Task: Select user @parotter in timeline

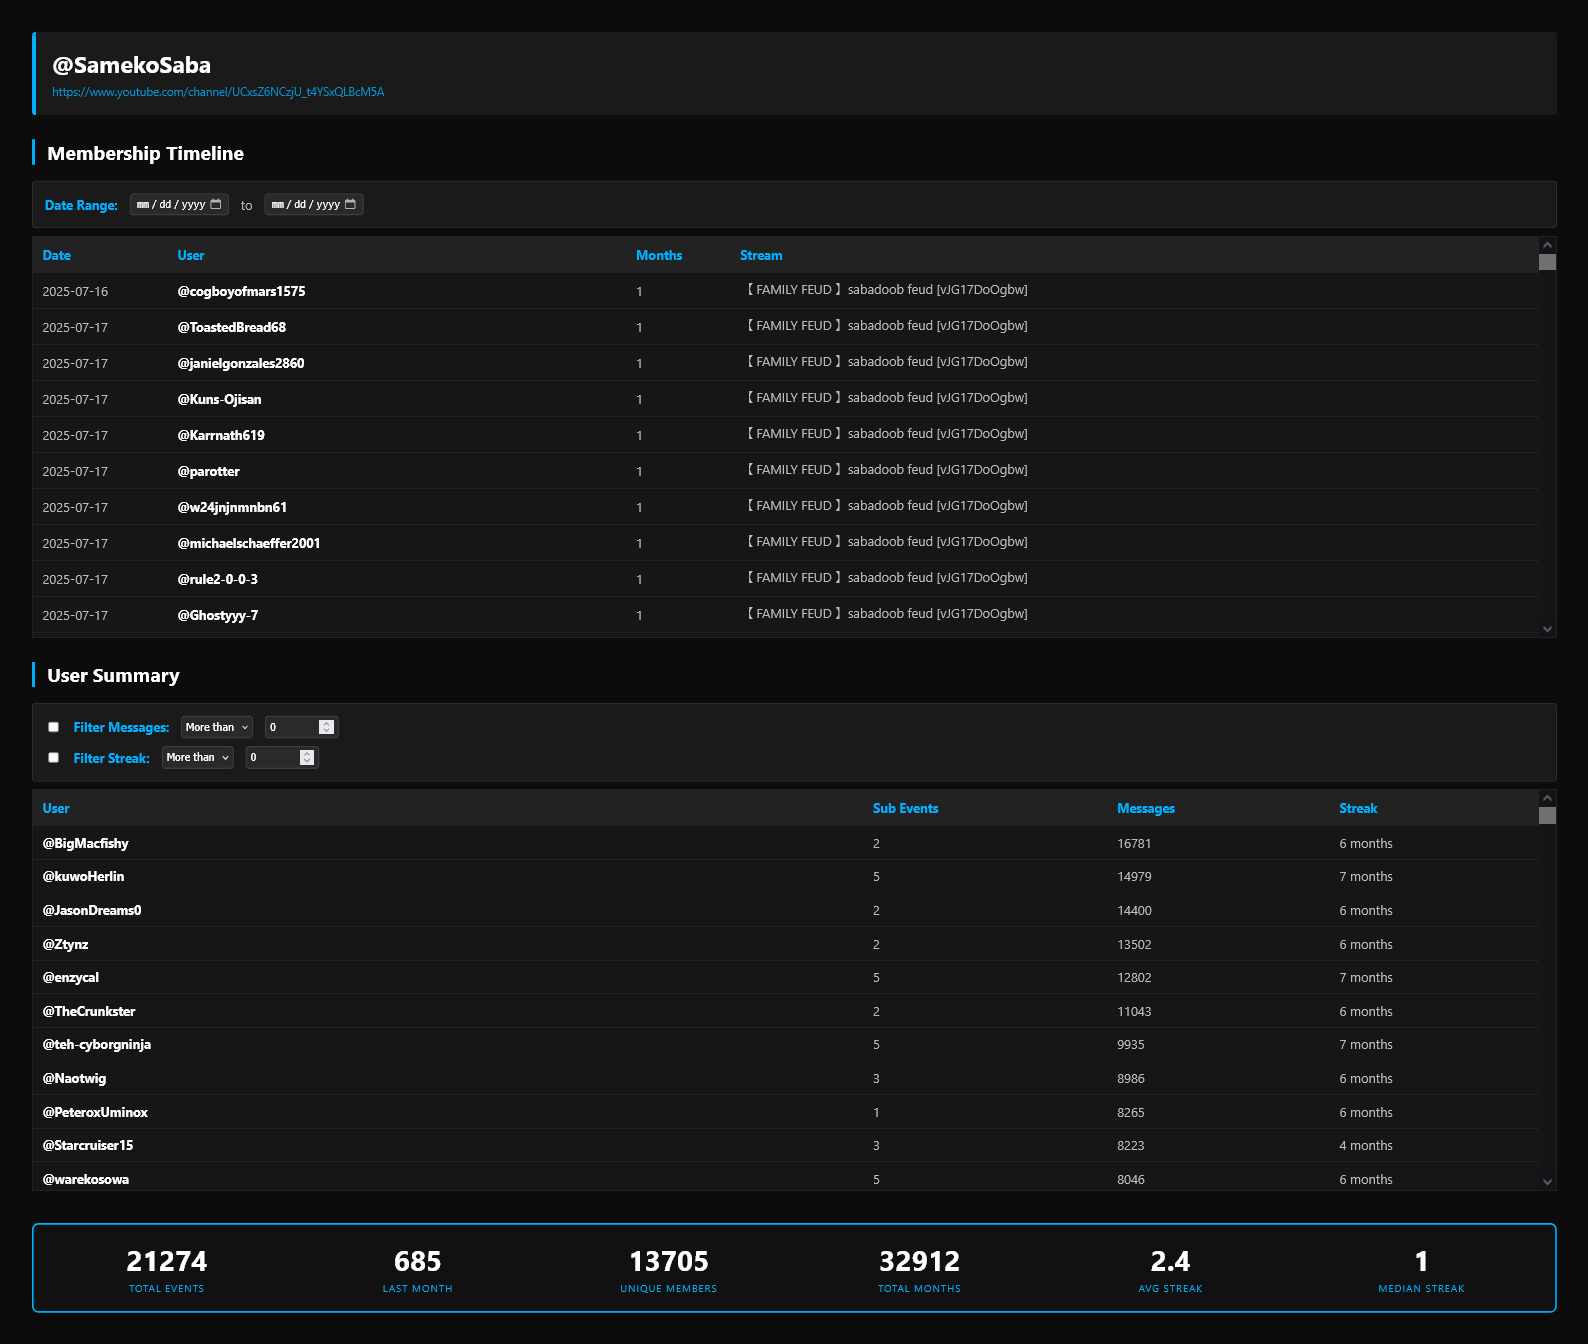Action: tap(208, 471)
